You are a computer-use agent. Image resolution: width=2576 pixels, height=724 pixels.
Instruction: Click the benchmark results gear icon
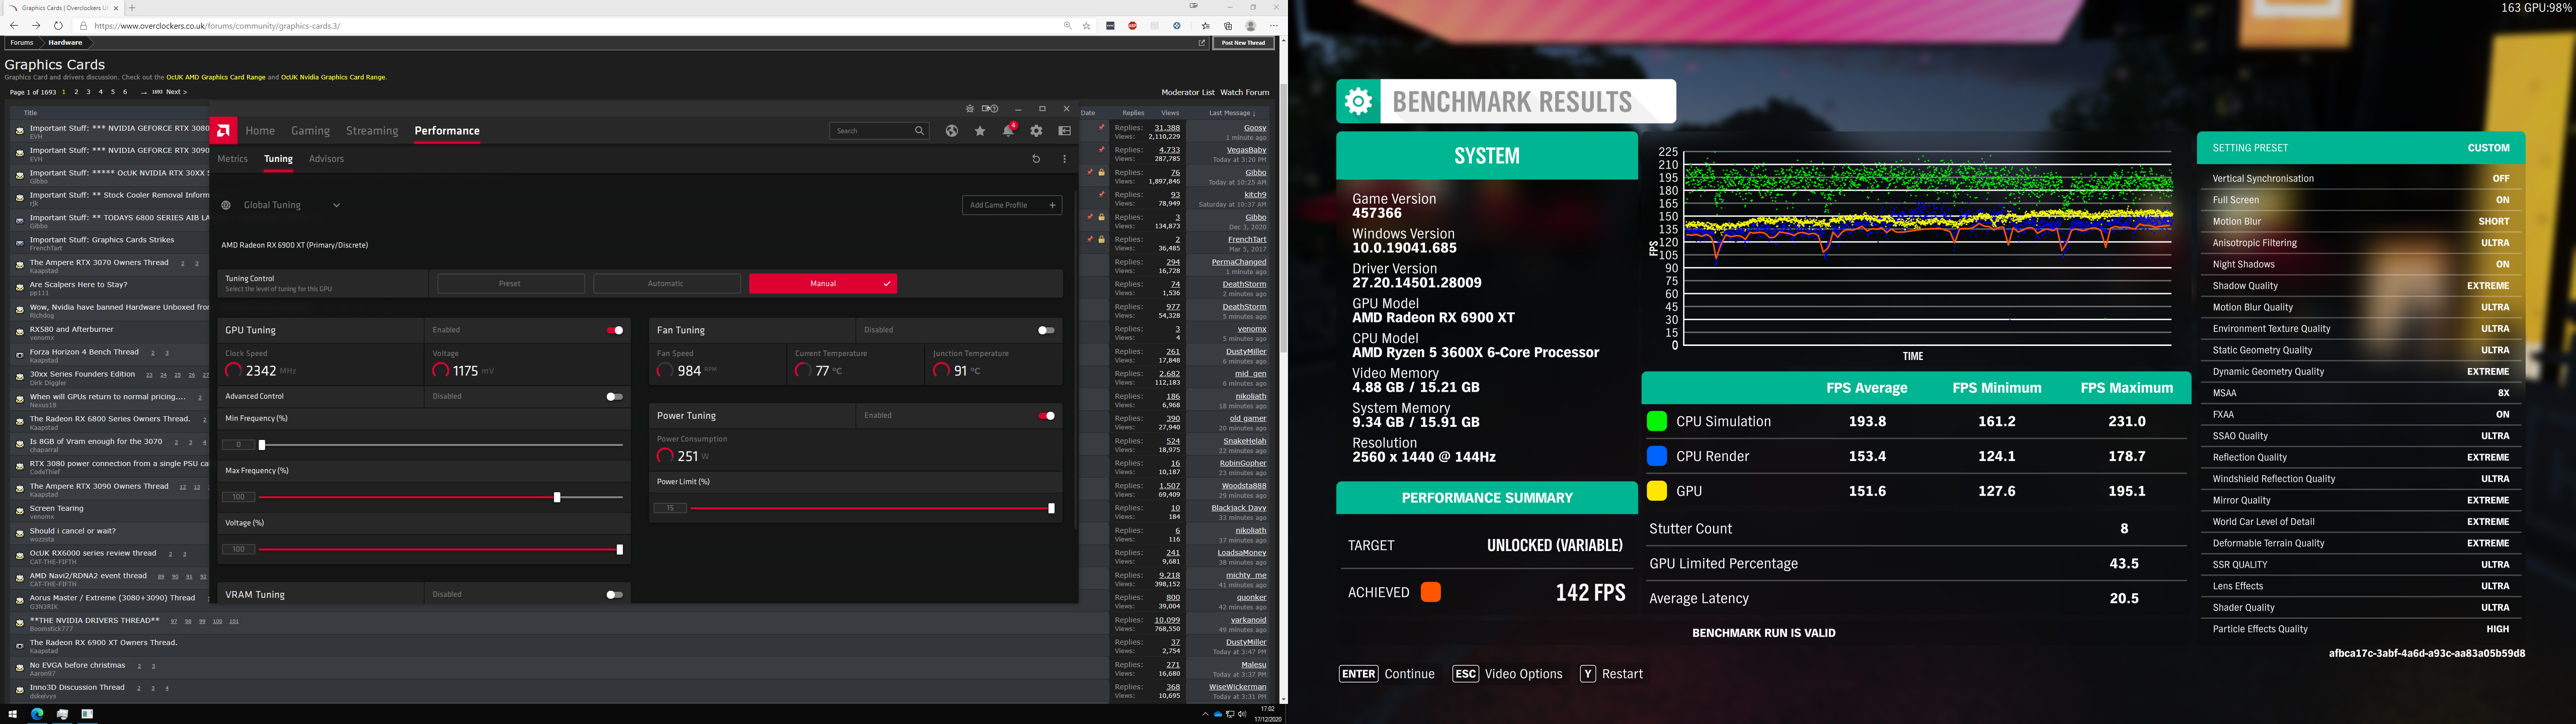tap(1358, 101)
